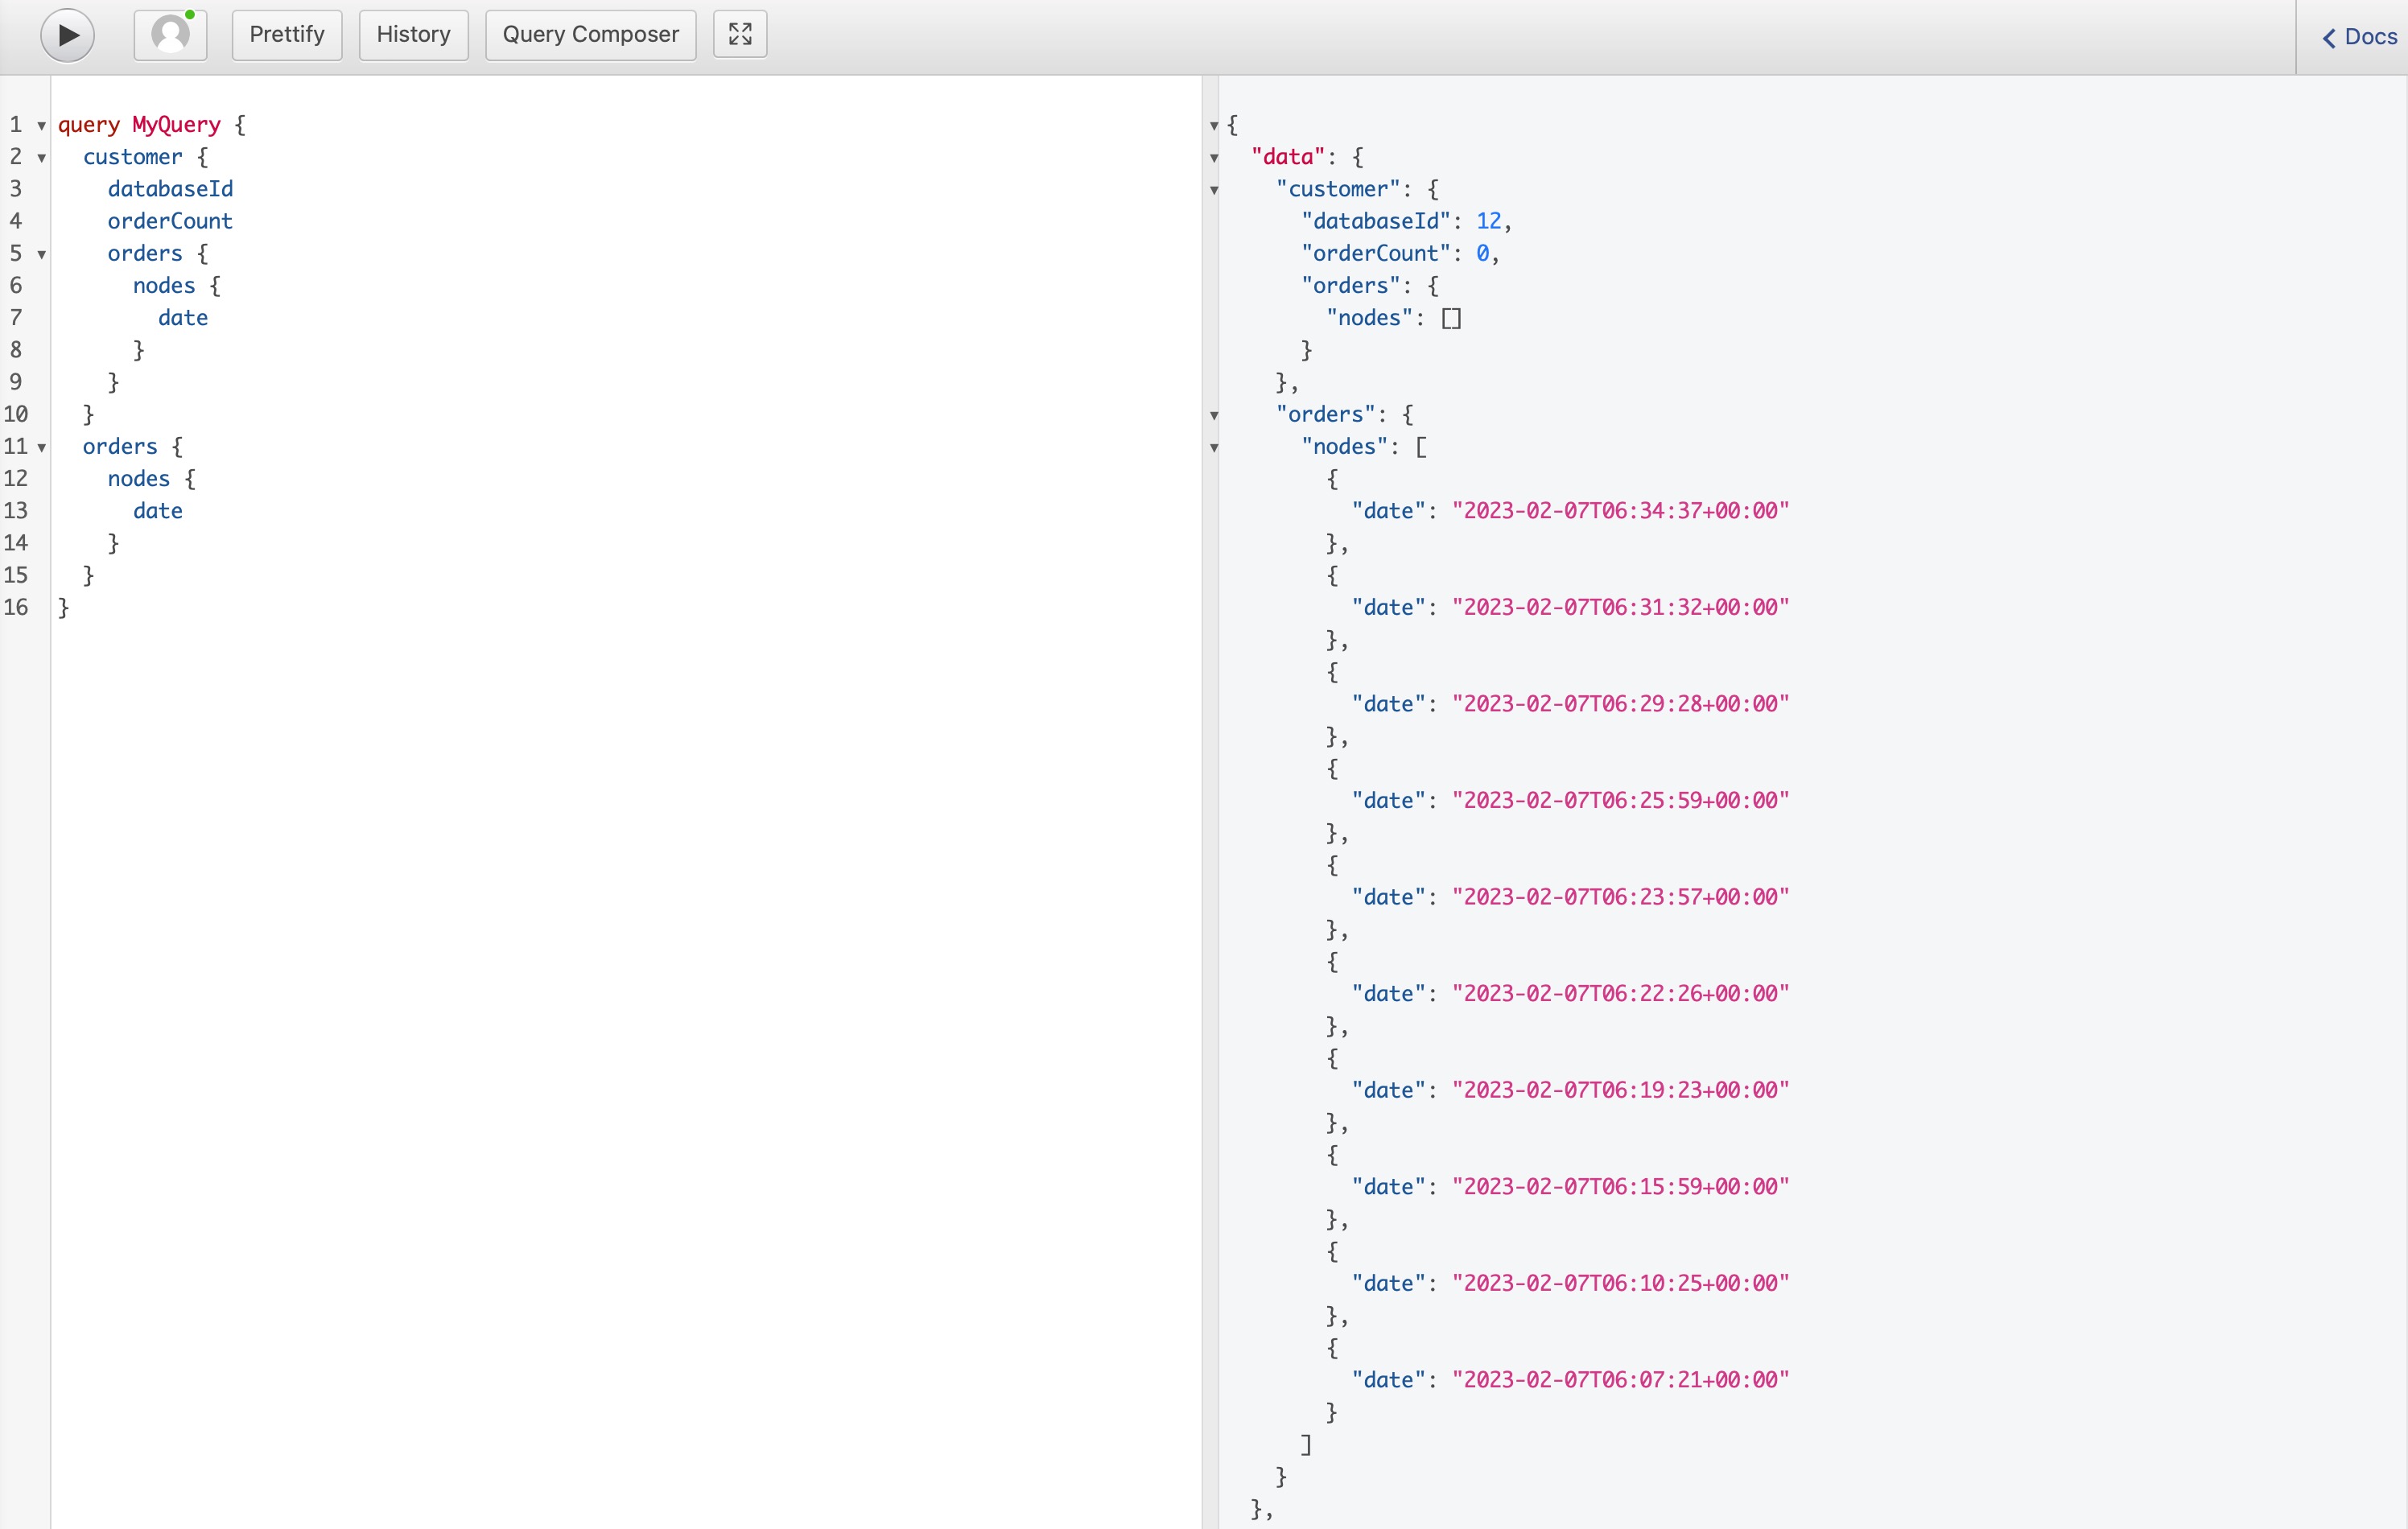Click the databaseId value 12 in results
Screen dimensions: 2408x1529
1489,221
